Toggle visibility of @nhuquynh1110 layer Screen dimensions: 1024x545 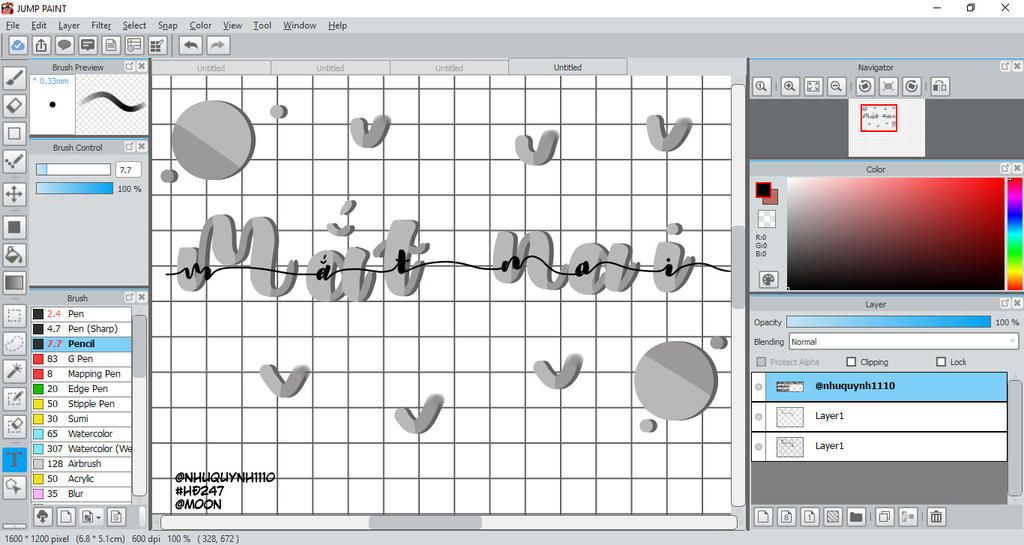coord(759,387)
